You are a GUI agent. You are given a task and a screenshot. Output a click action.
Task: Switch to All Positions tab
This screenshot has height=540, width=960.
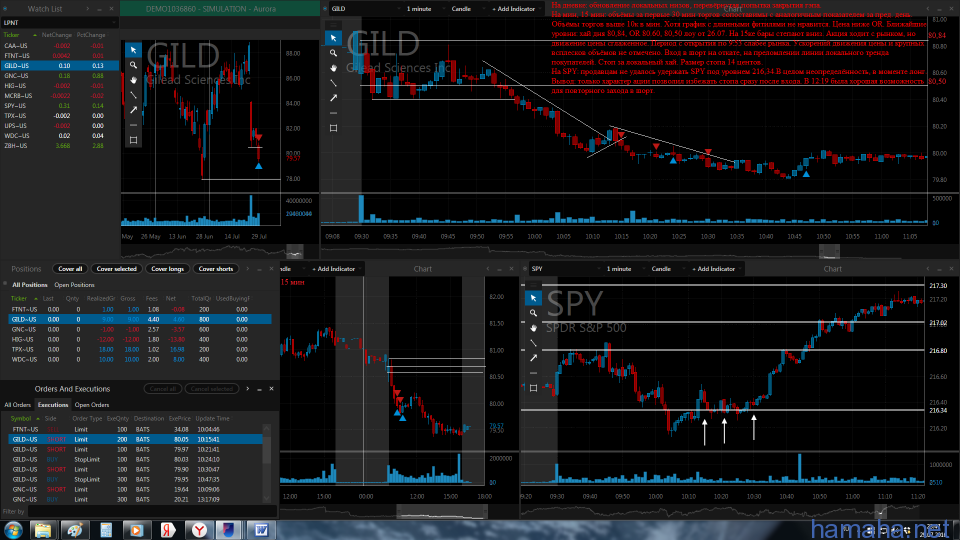(29, 285)
